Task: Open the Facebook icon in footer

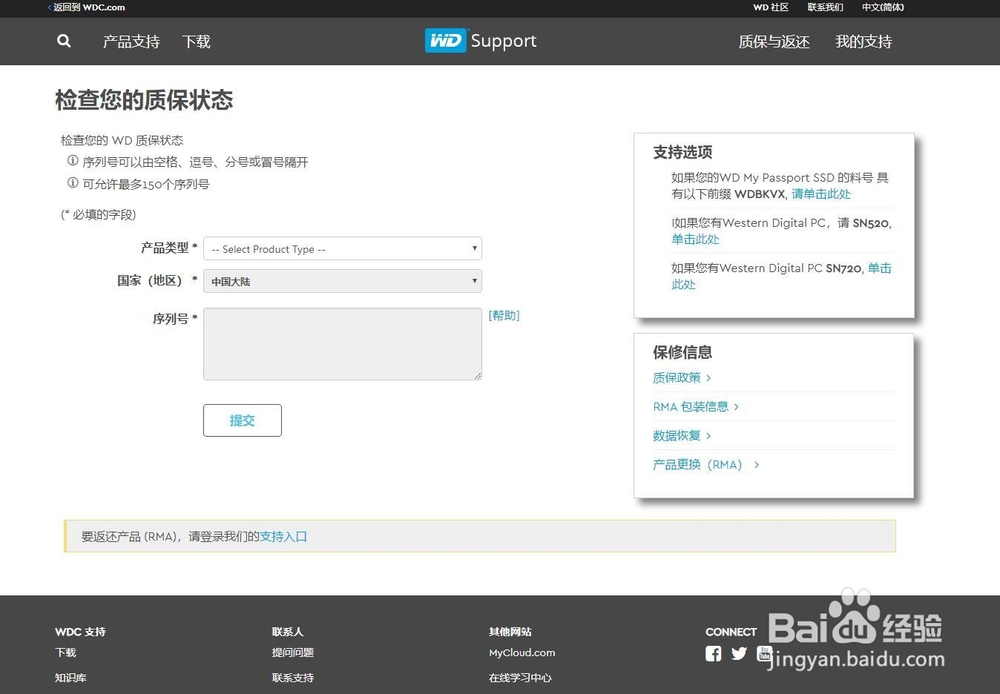Action: tap(714, 653)
